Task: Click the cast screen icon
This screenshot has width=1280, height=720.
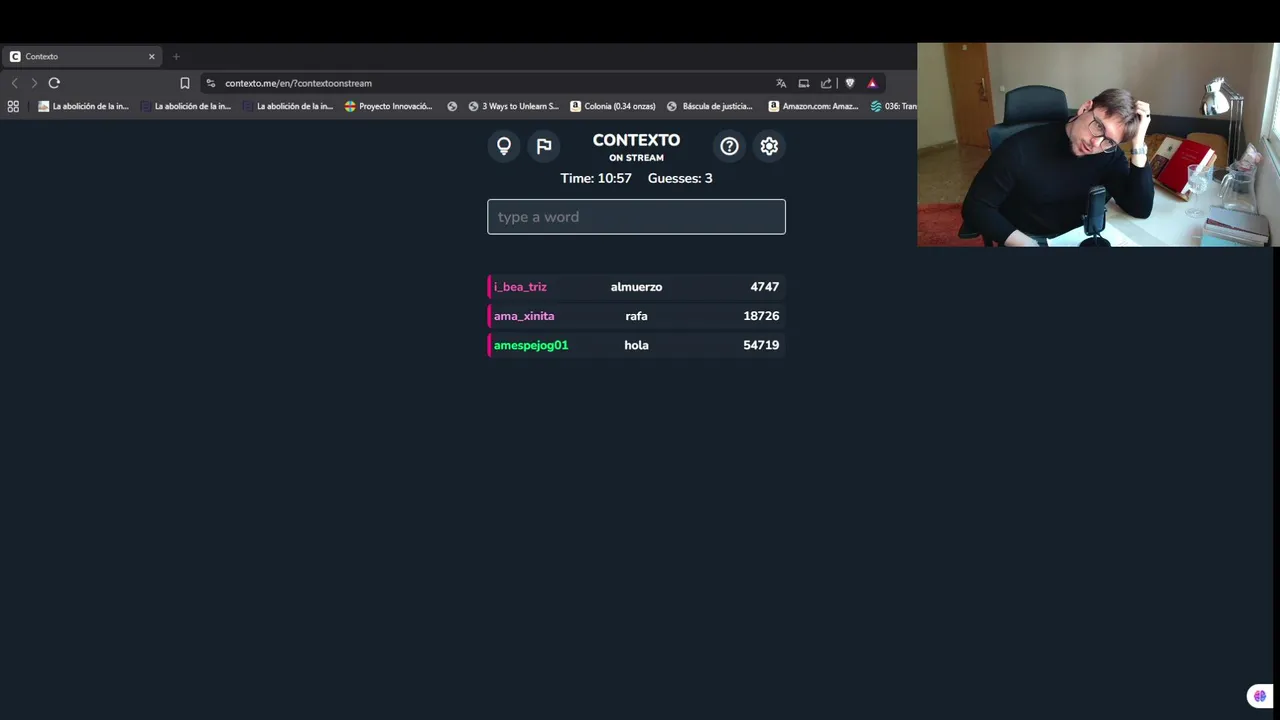Action: (803, 83)
